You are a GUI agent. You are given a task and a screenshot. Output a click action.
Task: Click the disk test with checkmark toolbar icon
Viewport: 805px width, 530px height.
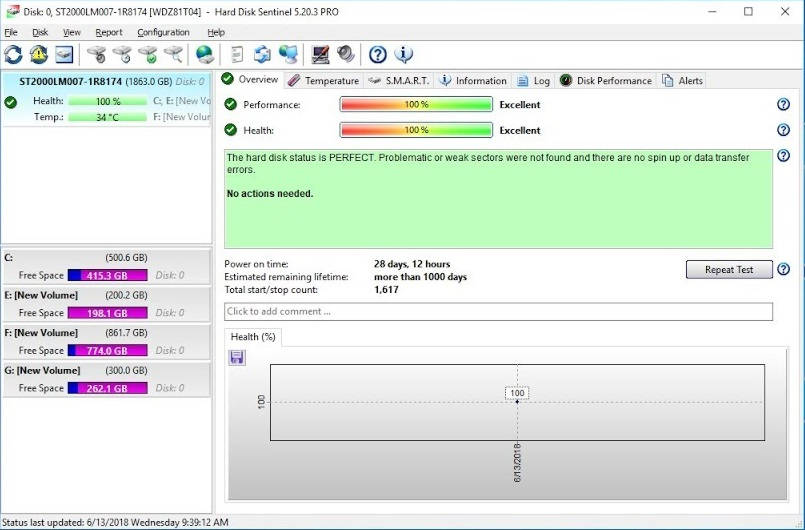pos(147,54)
